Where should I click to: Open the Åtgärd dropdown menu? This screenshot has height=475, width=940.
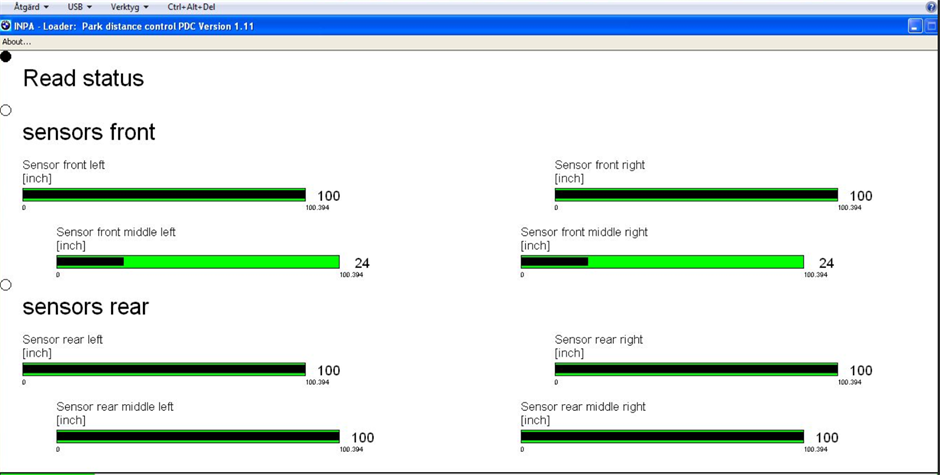(31, 7)
